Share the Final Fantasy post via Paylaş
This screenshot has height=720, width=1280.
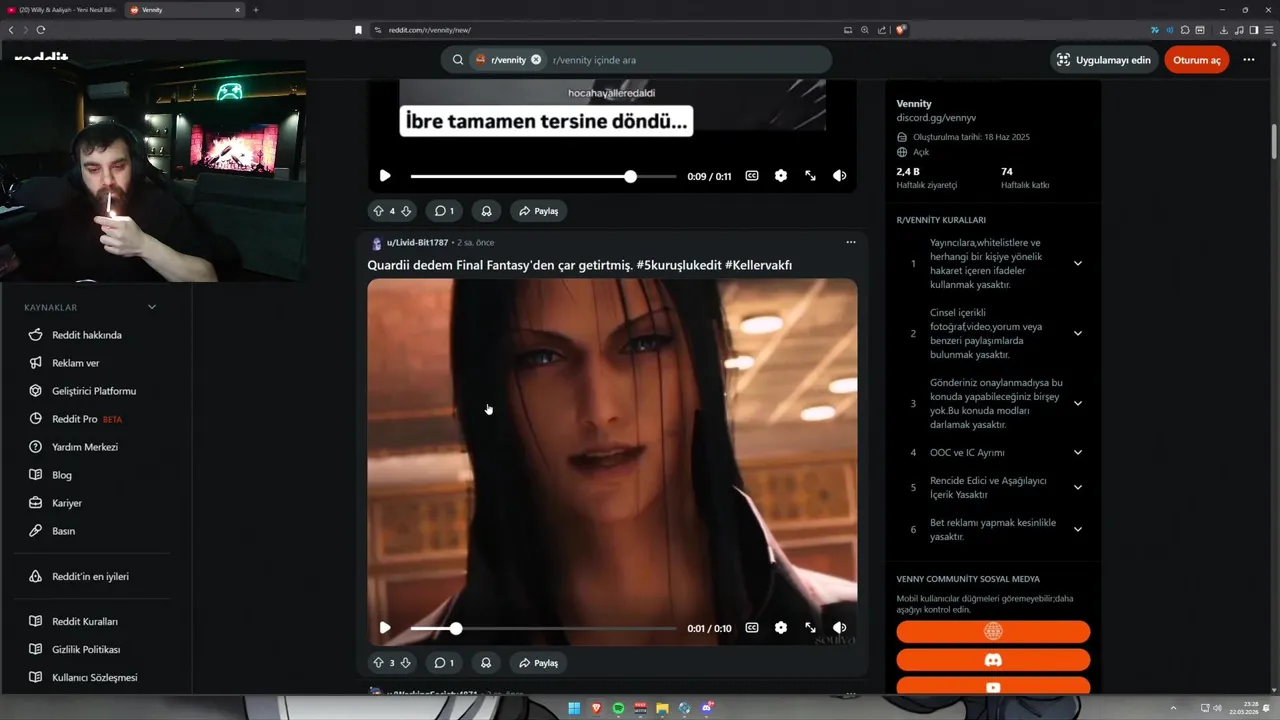[538, 663]
